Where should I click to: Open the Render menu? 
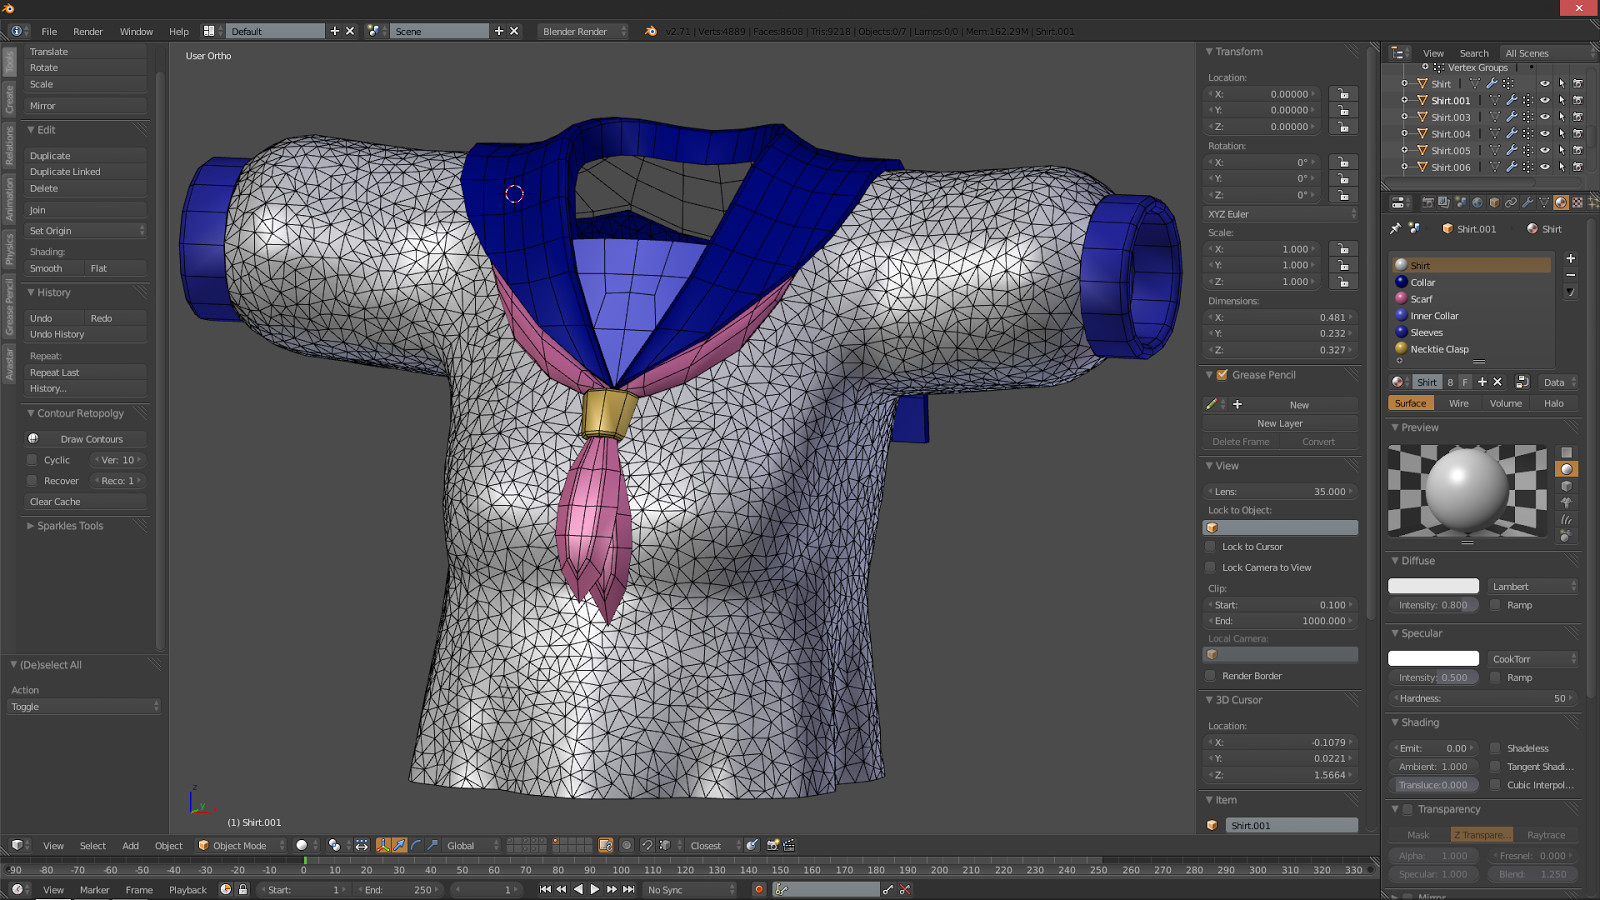[x=88, y=31]
